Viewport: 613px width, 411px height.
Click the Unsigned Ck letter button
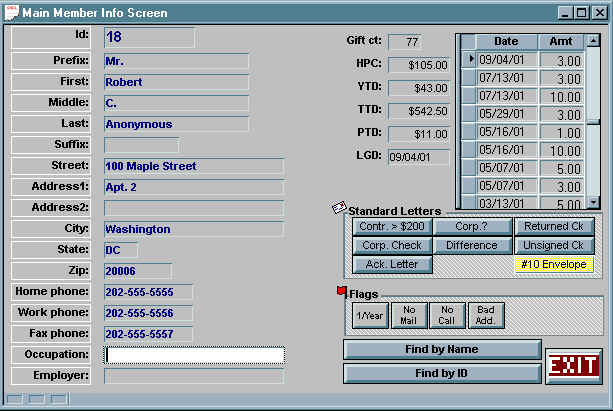tap(554, 246)
